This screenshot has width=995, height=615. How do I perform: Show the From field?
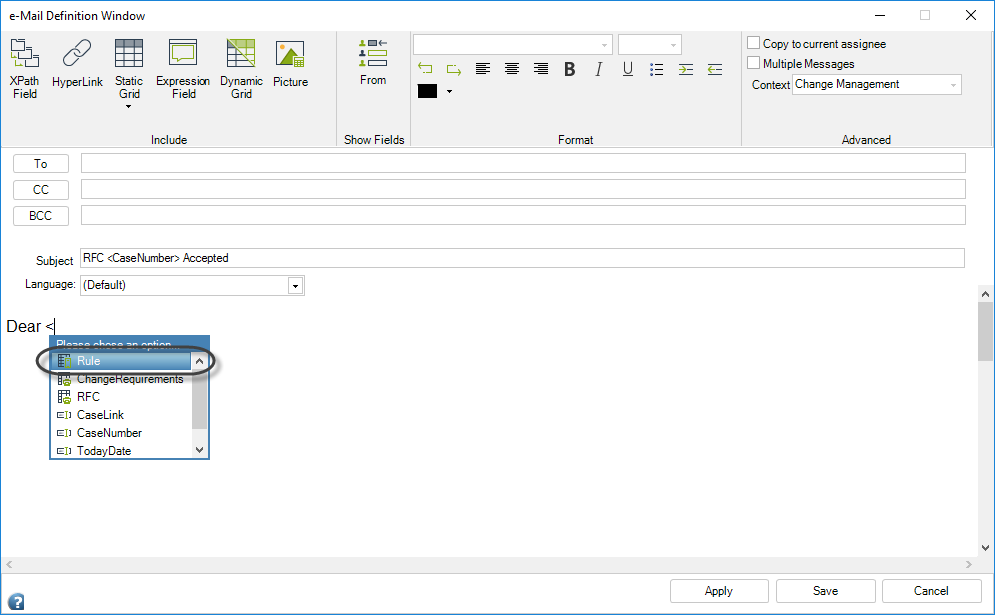pos(373,62)
